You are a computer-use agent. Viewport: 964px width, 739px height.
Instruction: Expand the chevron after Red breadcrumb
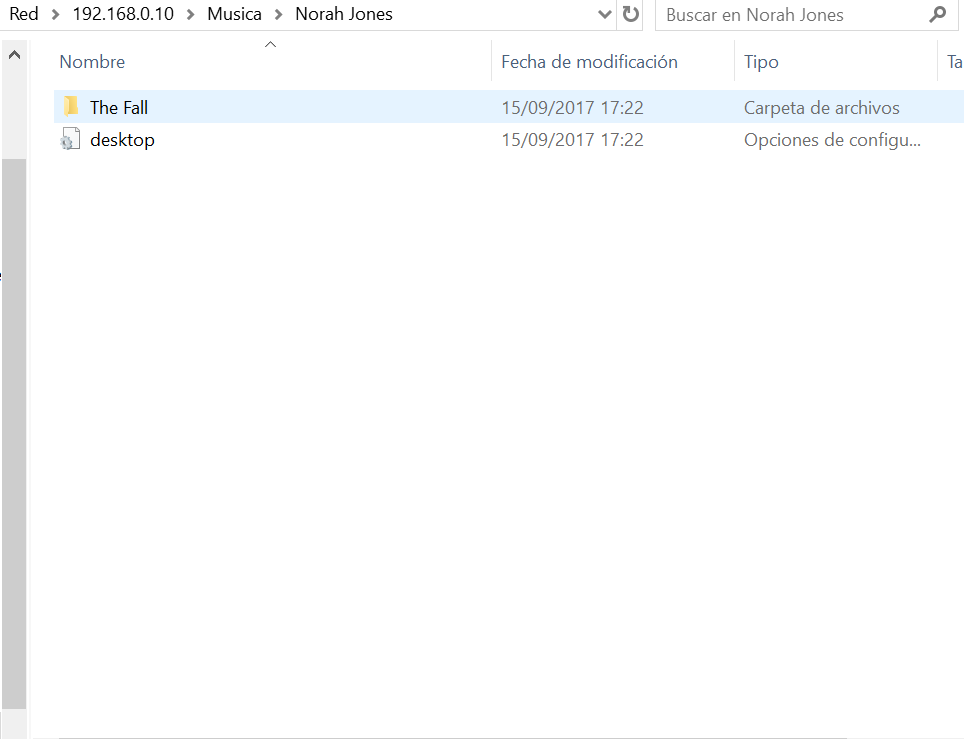(x=55, y=14)
